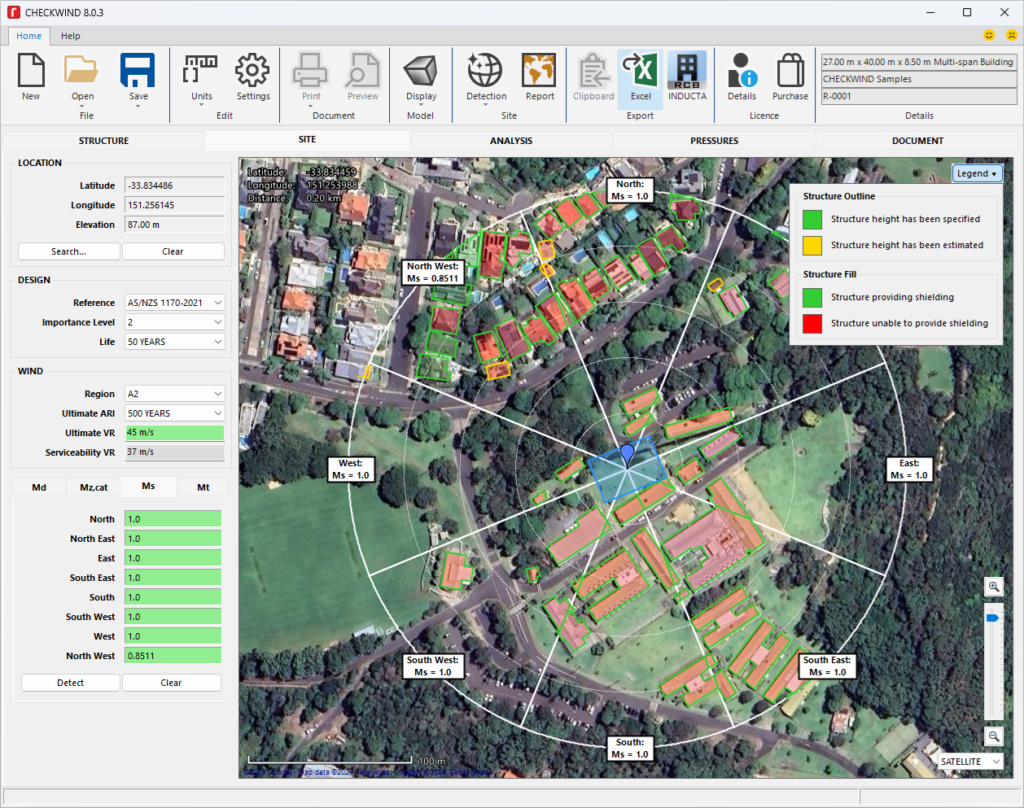Click the North West Ms field 0.8511
Screen dimensions: 1024x808
pos(172,656)
